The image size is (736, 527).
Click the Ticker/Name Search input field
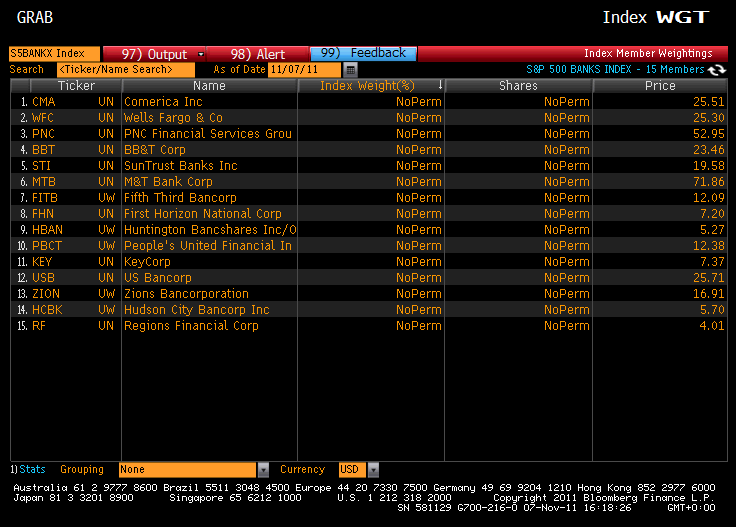point(126,70)
